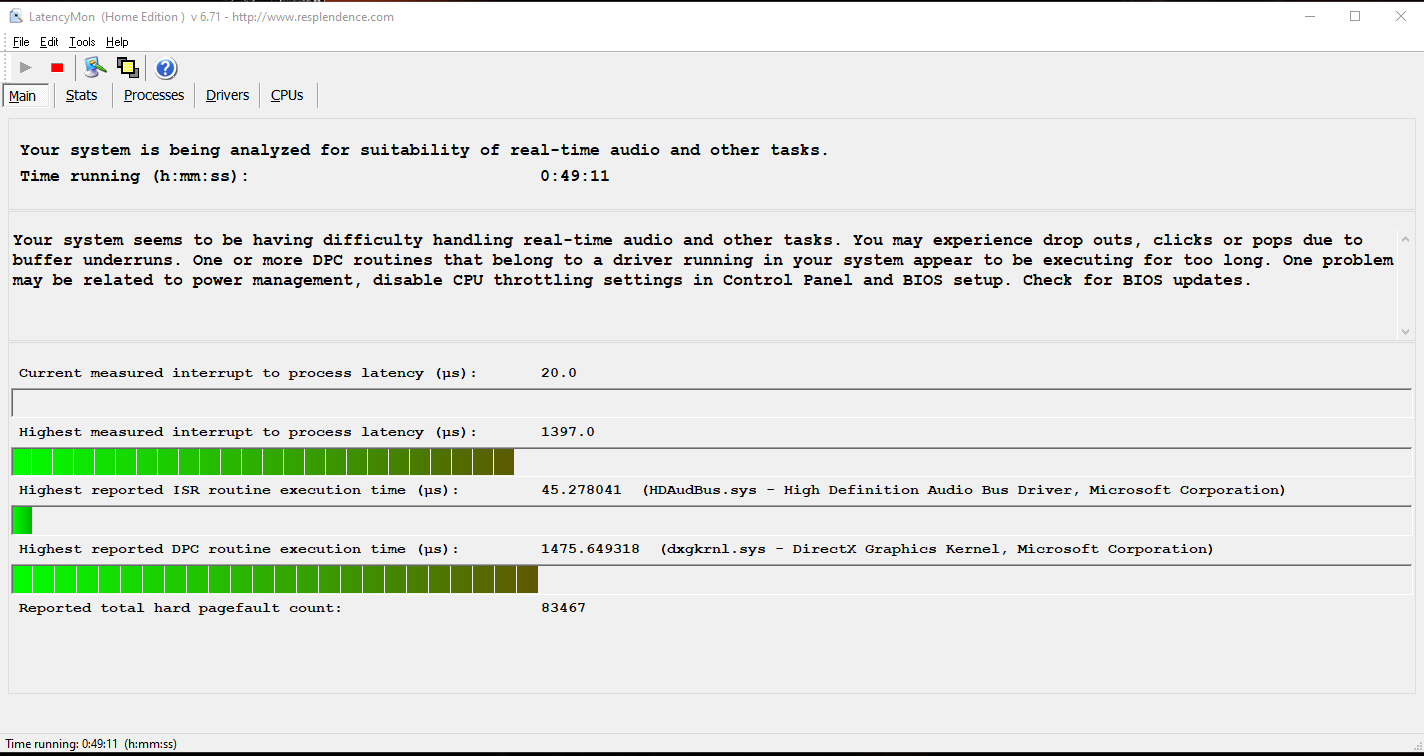Click the message box scroll up arrow
Image resolution: width=1424 pixels, height=756 pixels.
coord(1405,240)
